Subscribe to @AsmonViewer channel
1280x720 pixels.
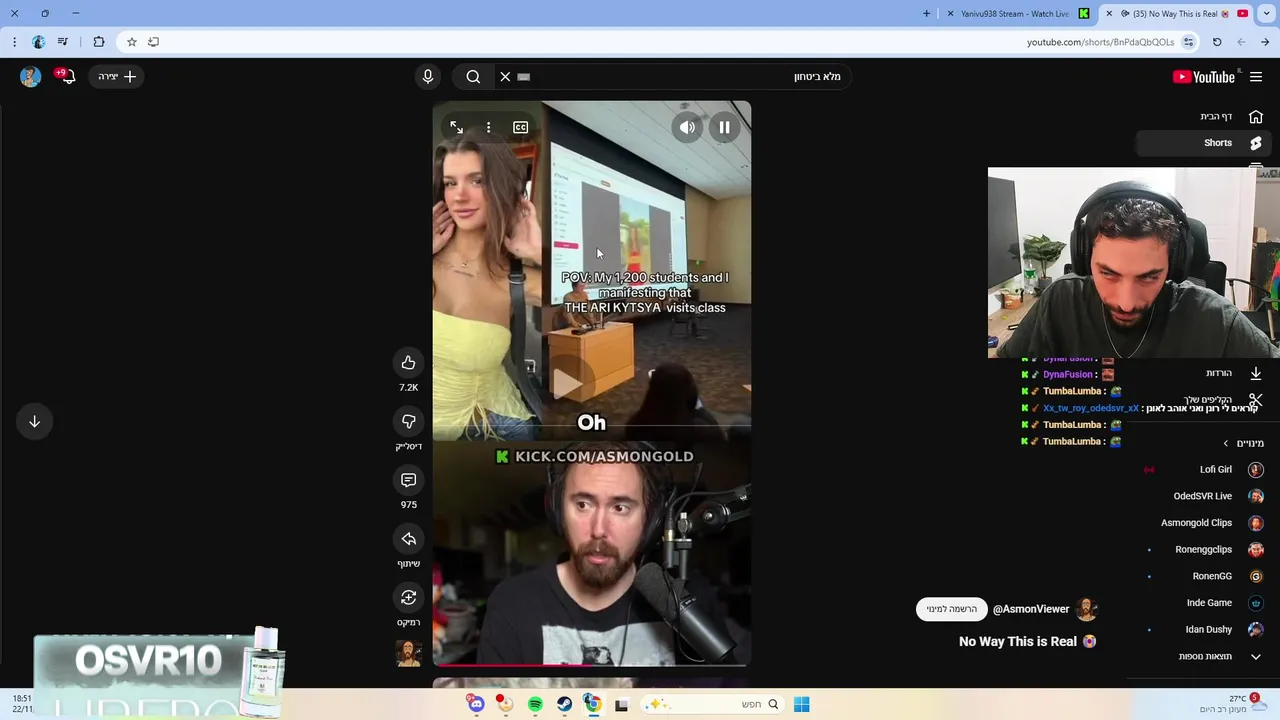click(951, 609)
